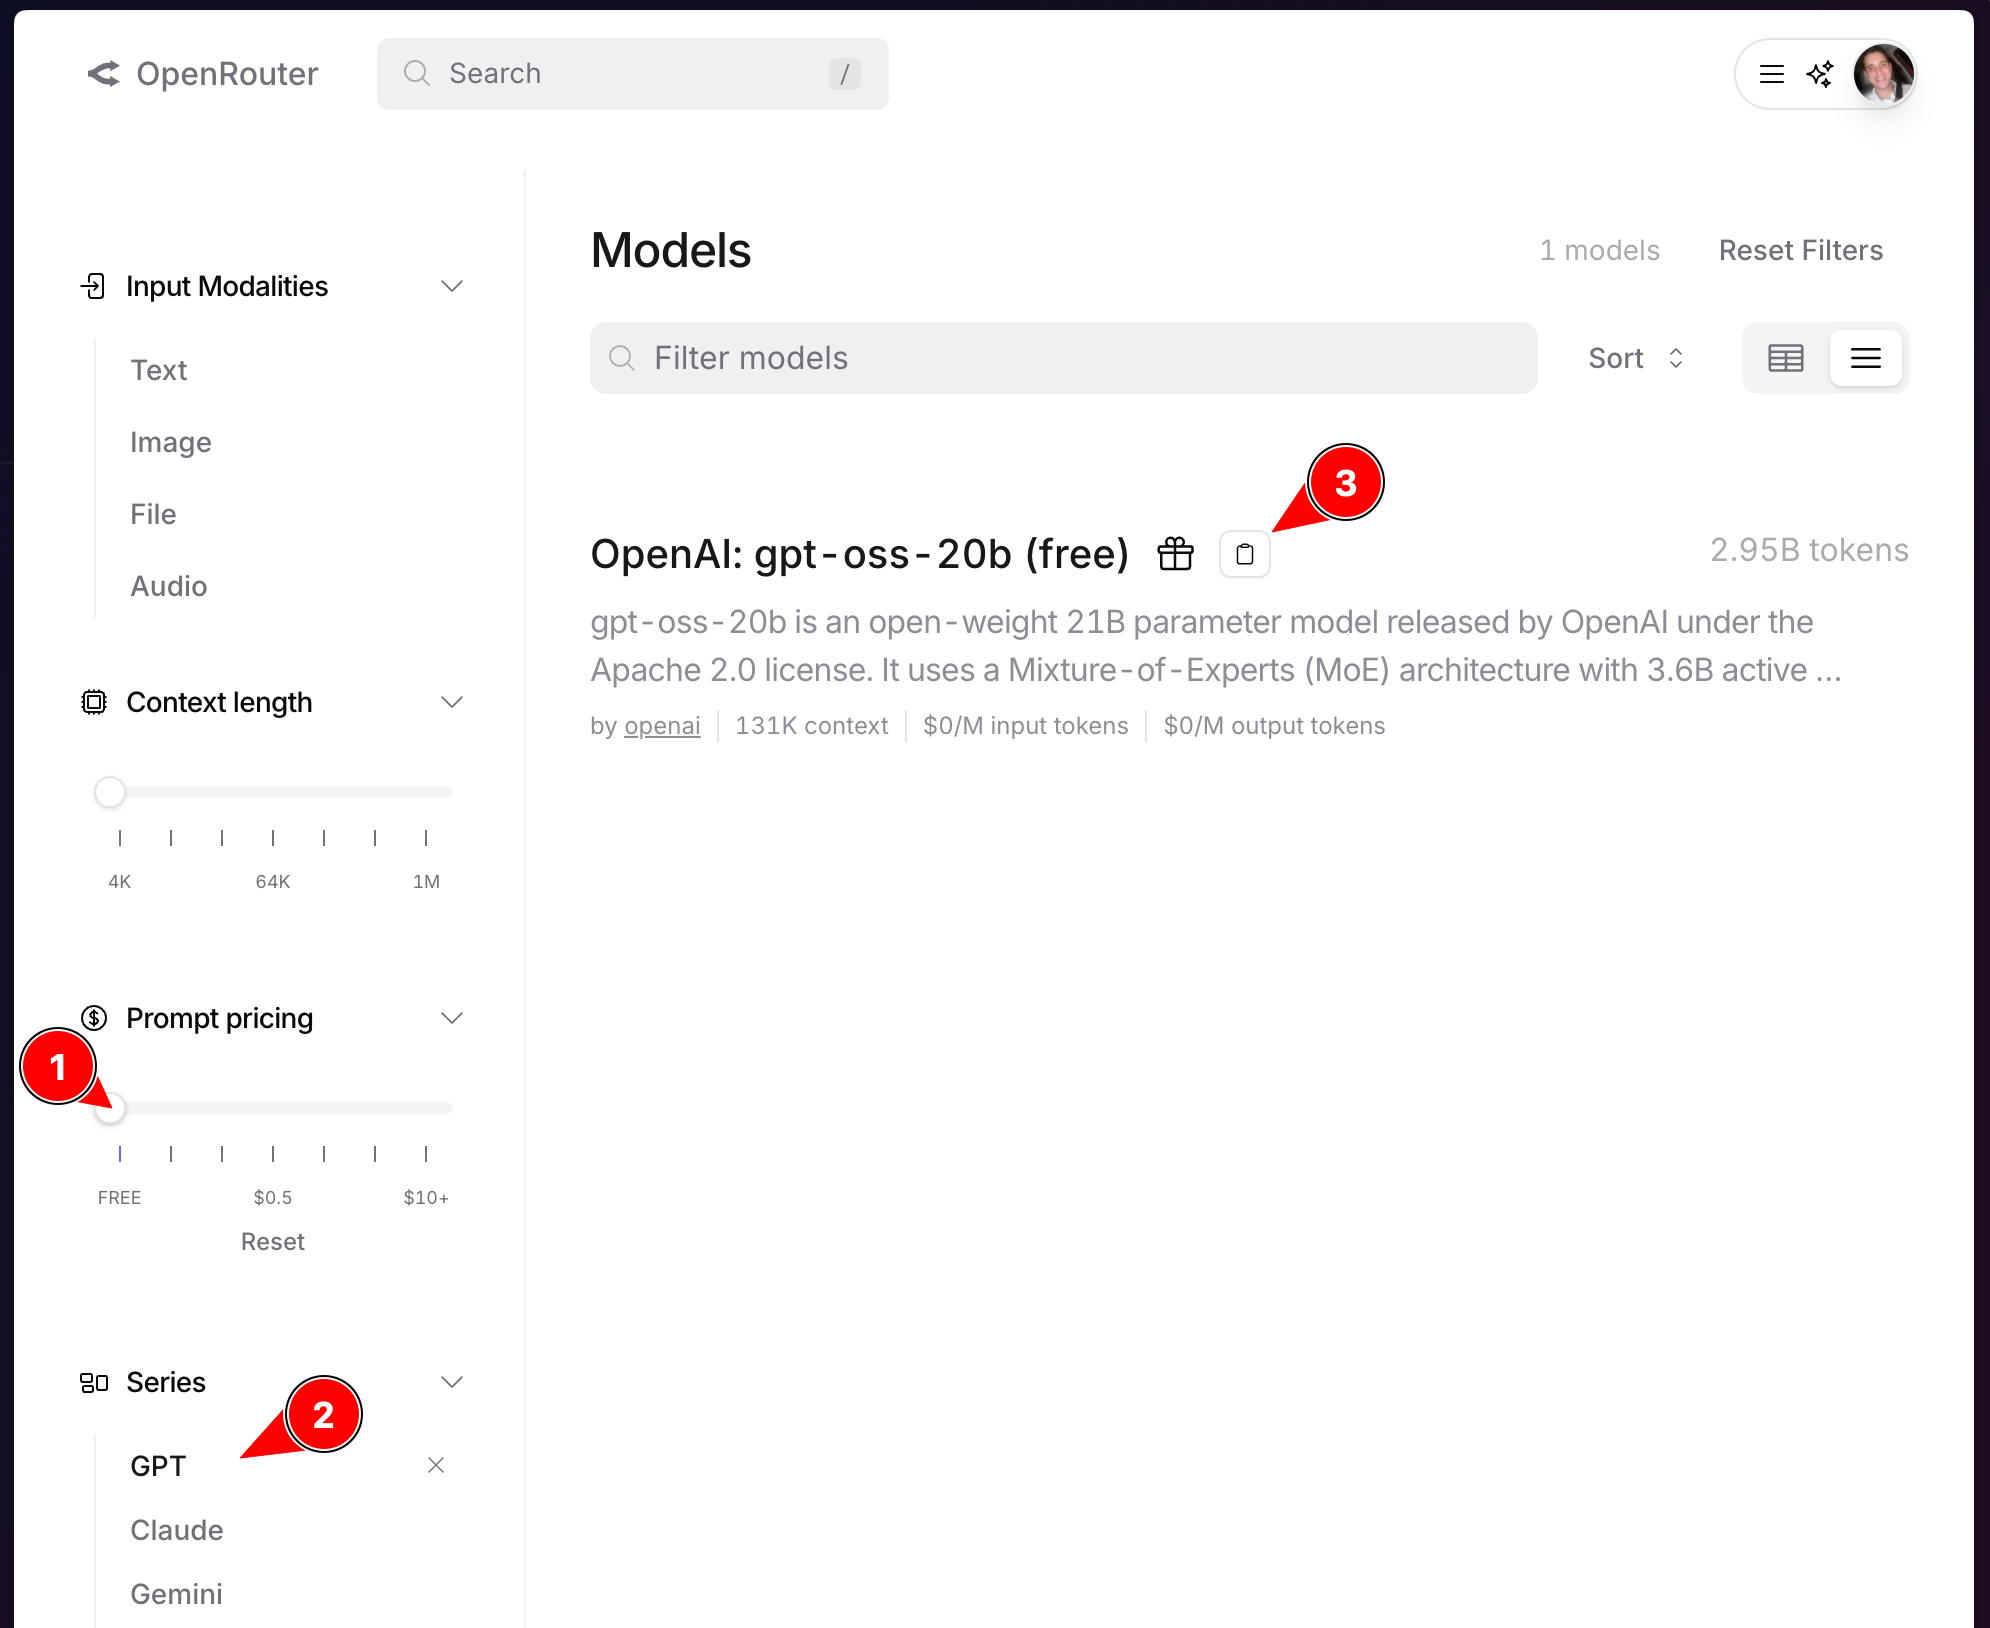The width and height of the screenshot is (1990, 1628).
Task: Select the Audio input modality
Action: (169, 586)
